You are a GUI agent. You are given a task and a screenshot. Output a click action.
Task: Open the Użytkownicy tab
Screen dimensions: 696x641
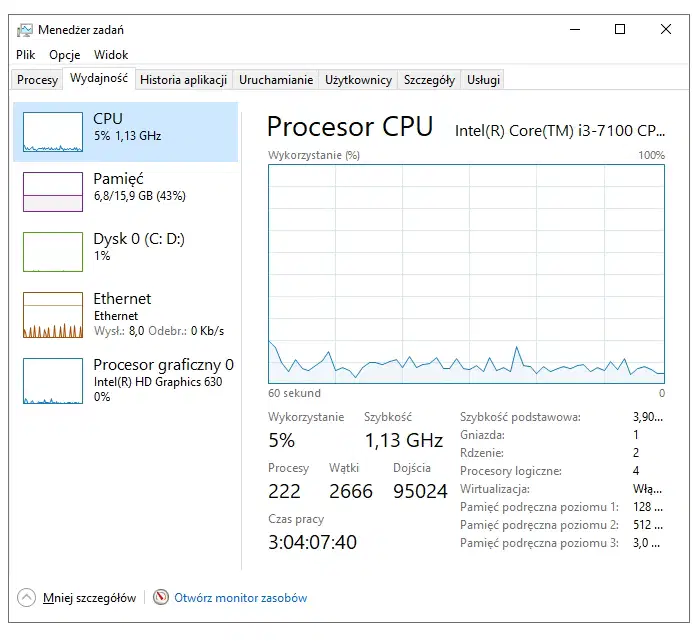click(x=359, y=80)
